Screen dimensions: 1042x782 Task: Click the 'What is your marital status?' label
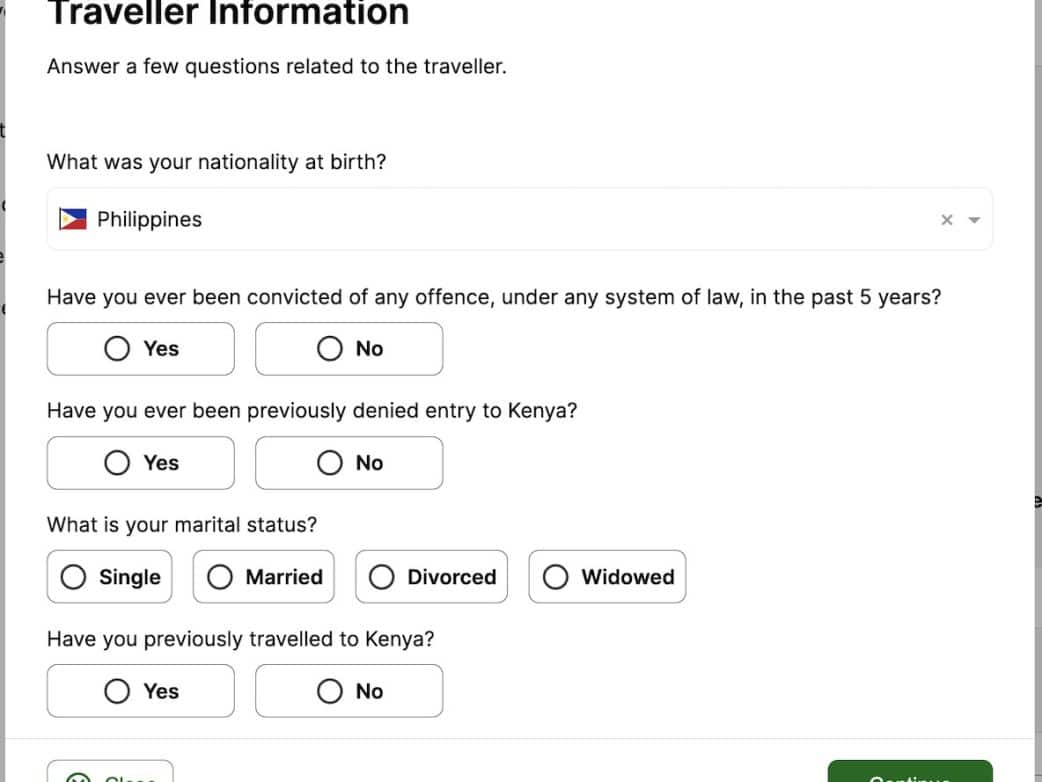pos(181,525)
